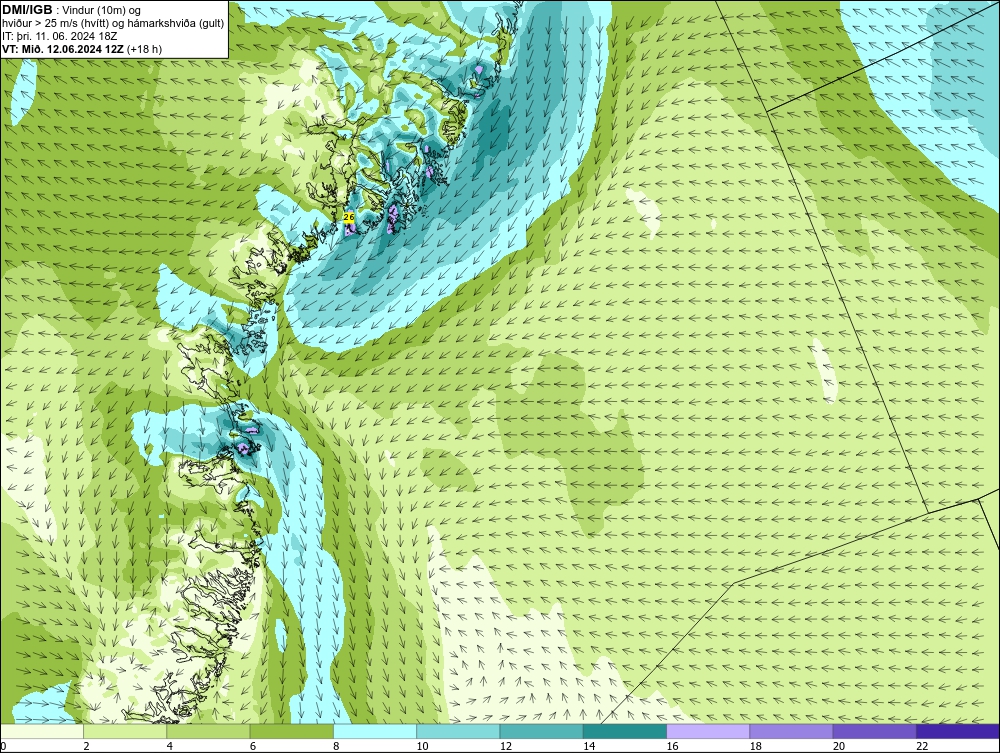Click the 'hviður > 25 m/s' legend line
This screenshot has width=1000, height=753.
(113, 24)
